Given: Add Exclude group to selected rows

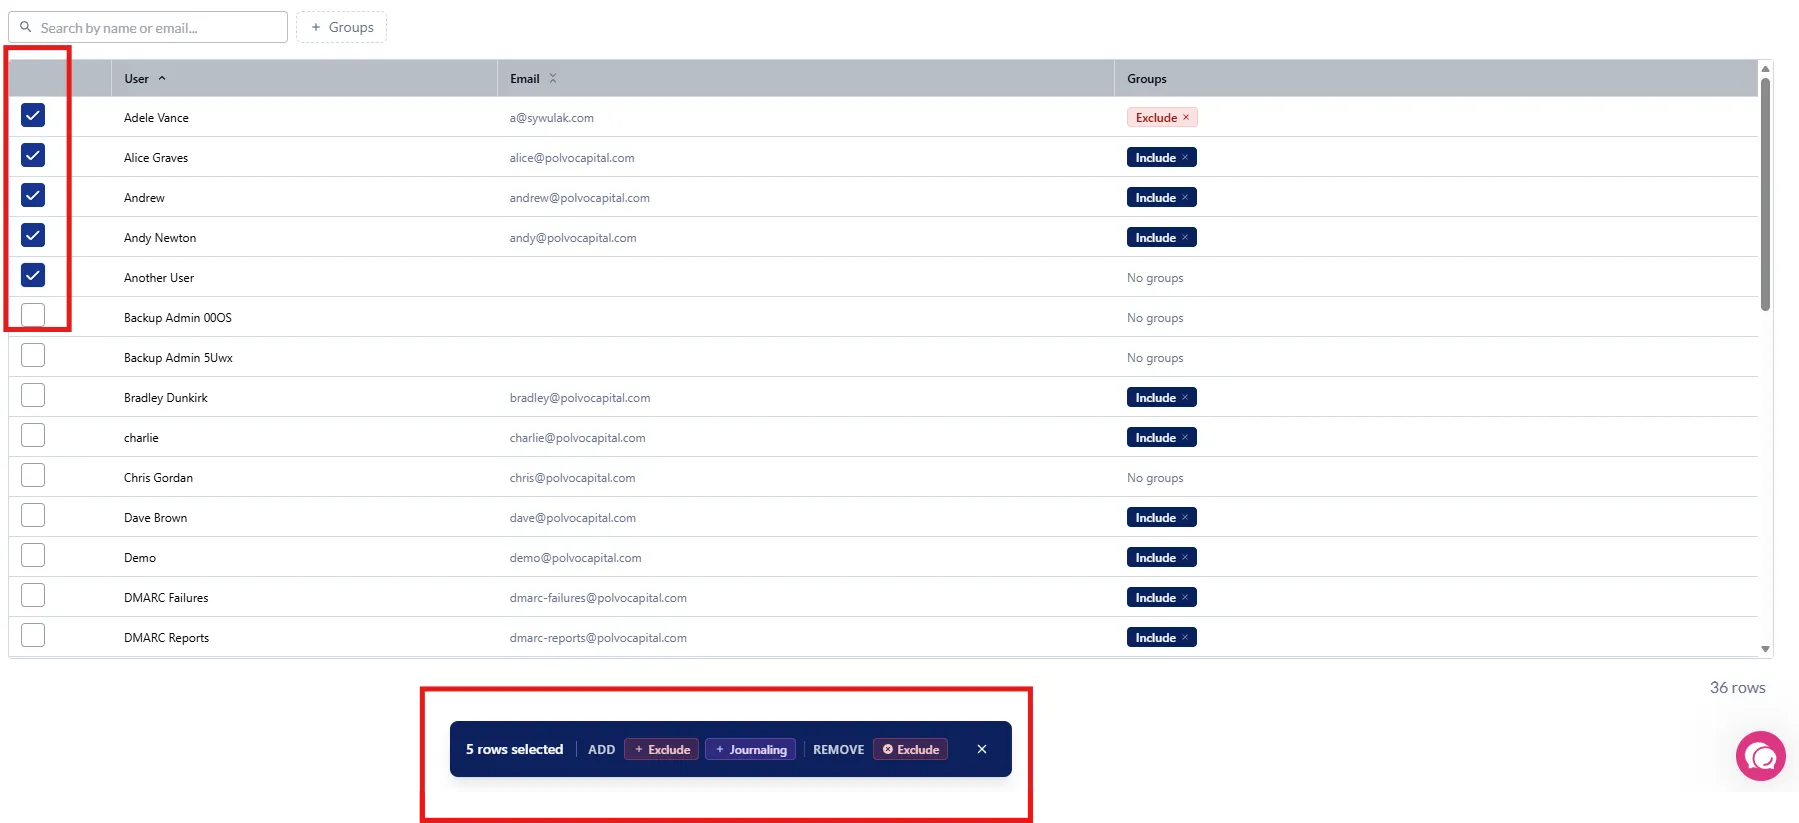Looking at the screenshot, I should tap(661, 749).
